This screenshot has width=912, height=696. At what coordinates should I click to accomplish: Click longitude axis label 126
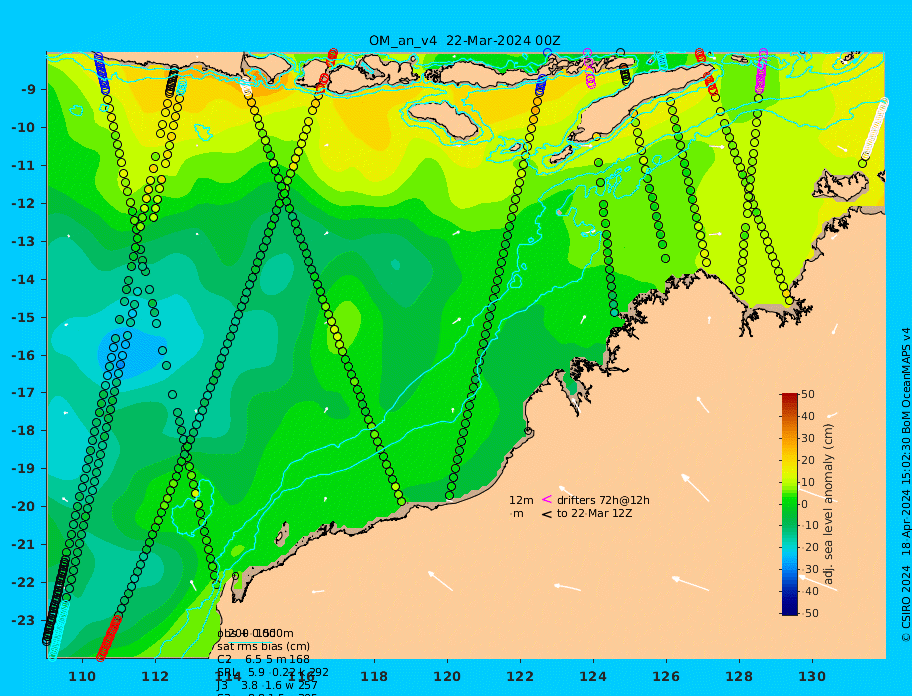(666, 676)
